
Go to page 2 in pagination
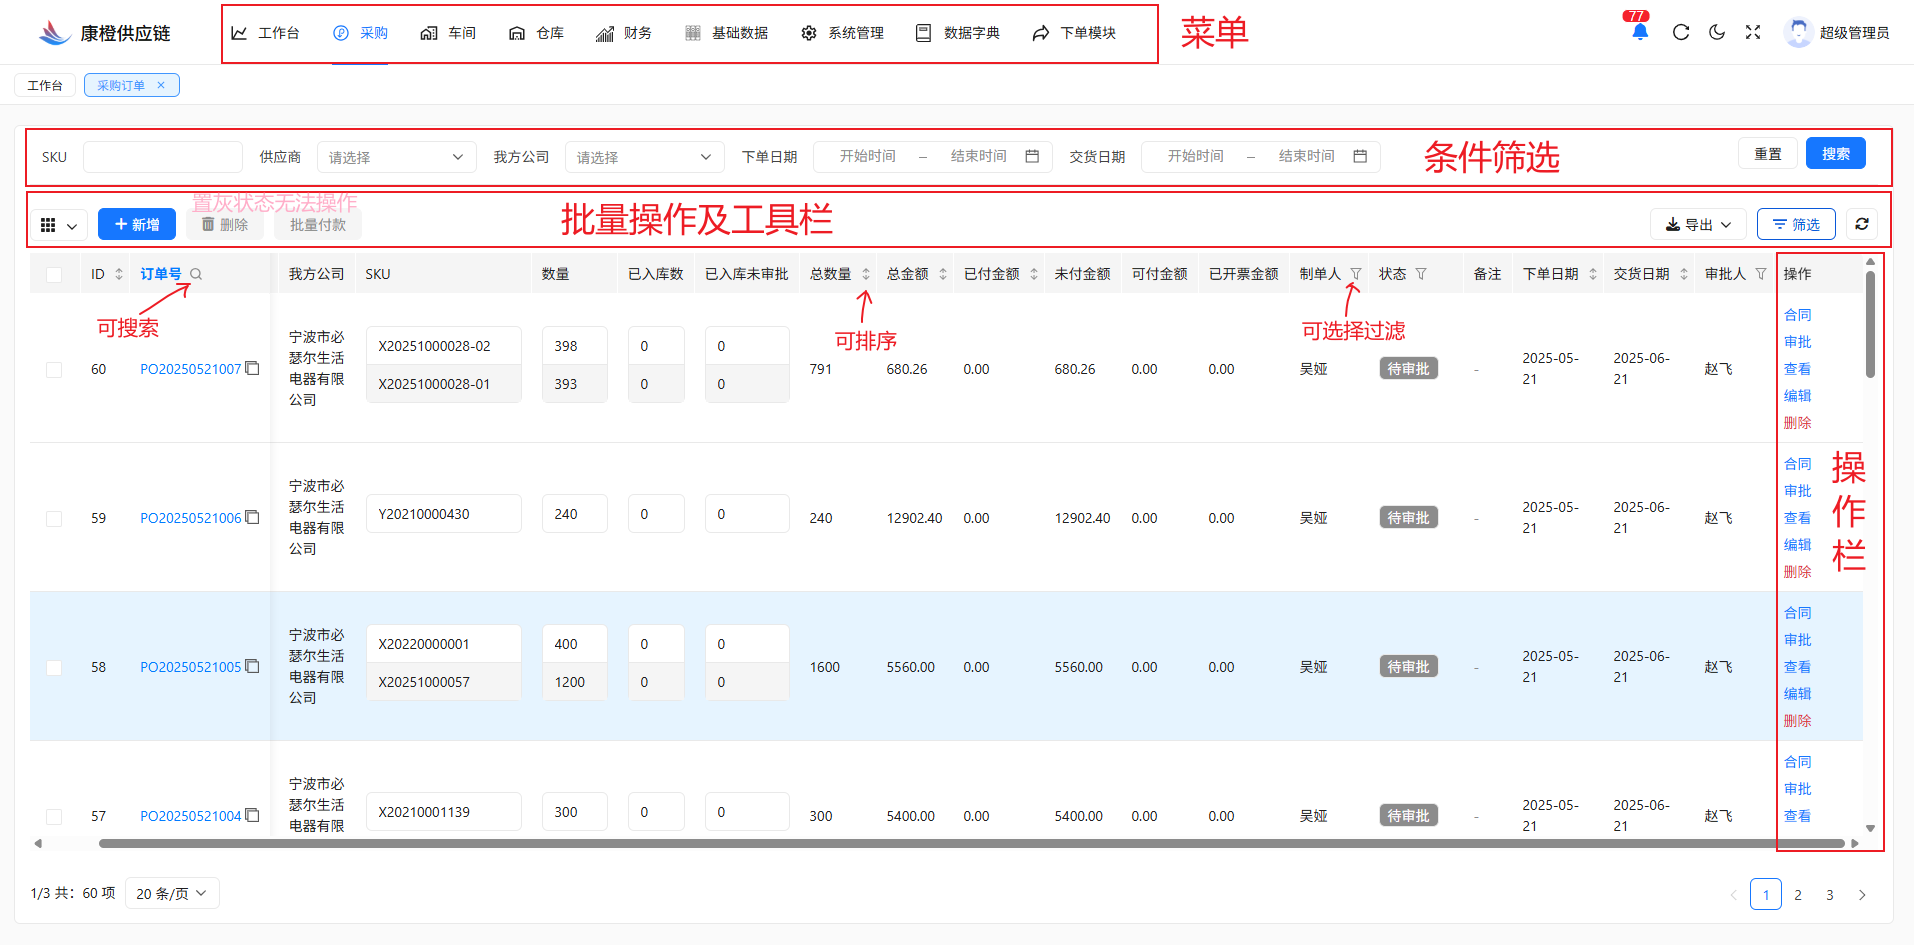coord(1797,893)
